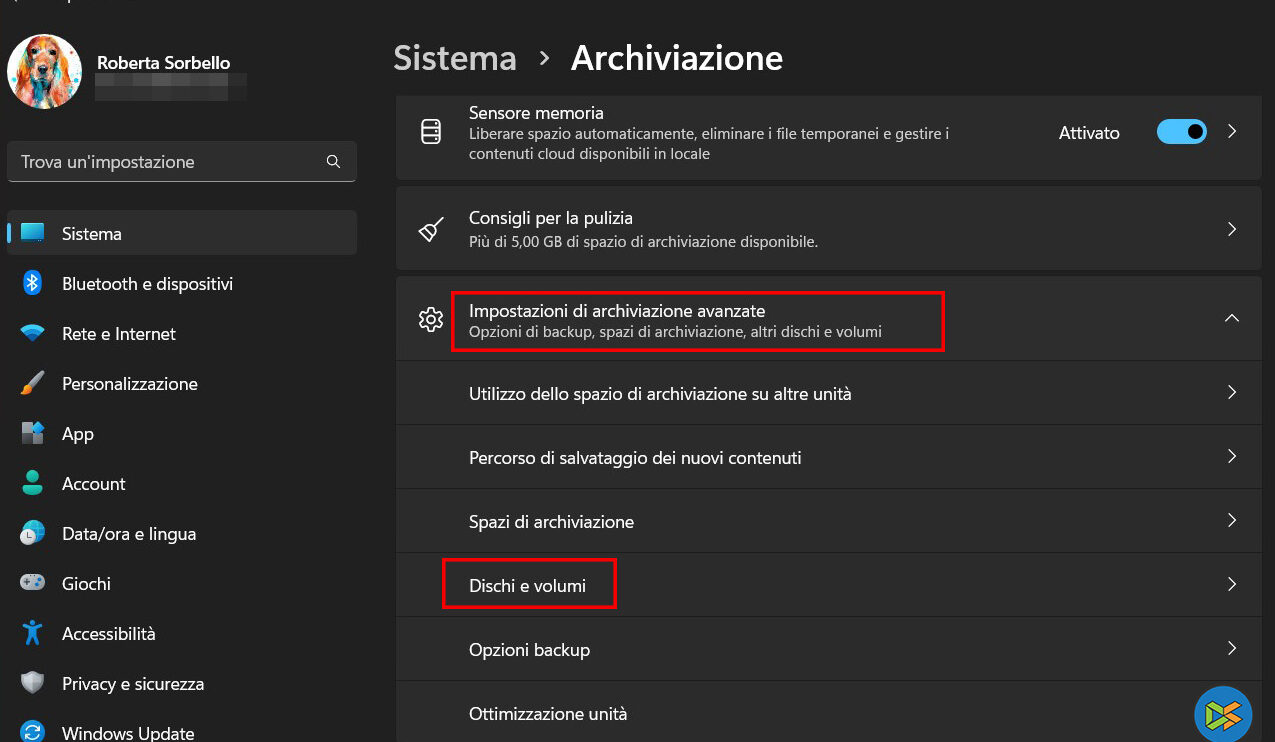
Task: Click the Accessibilità person icon
Action: coord(32,634)
